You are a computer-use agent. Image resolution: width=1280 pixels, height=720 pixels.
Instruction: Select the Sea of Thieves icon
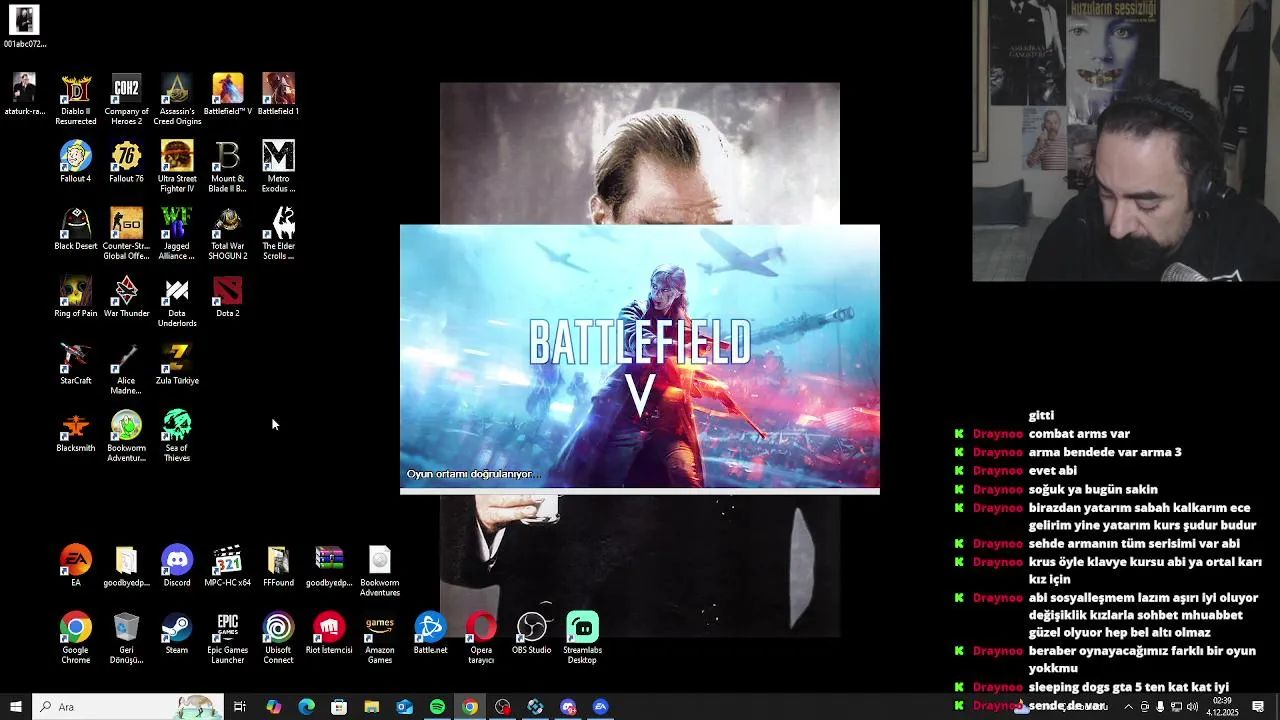[177, 435]
